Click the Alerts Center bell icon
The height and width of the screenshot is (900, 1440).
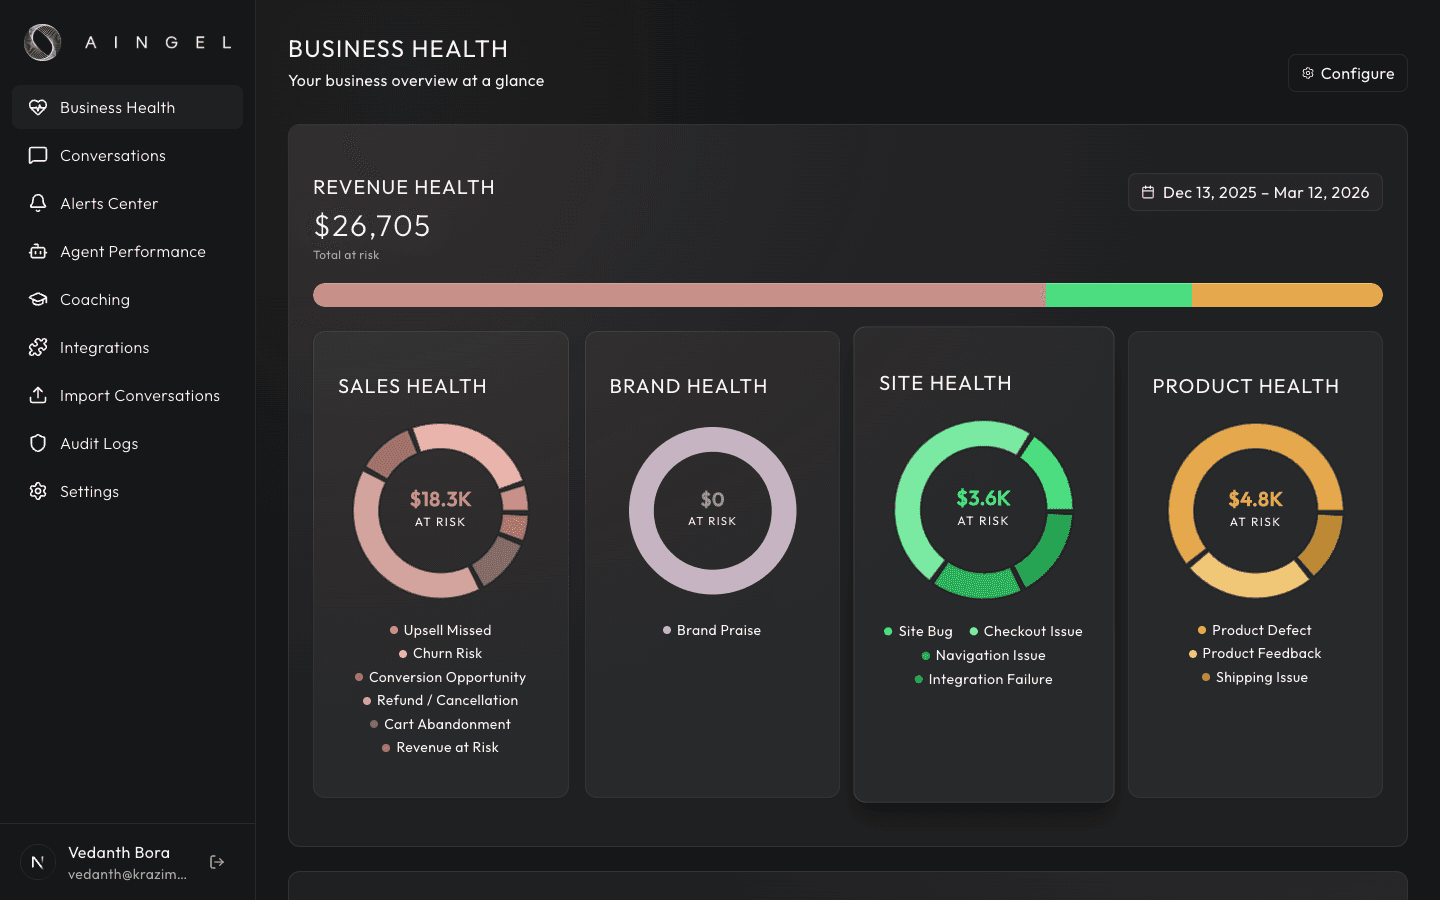coord(37,203)
